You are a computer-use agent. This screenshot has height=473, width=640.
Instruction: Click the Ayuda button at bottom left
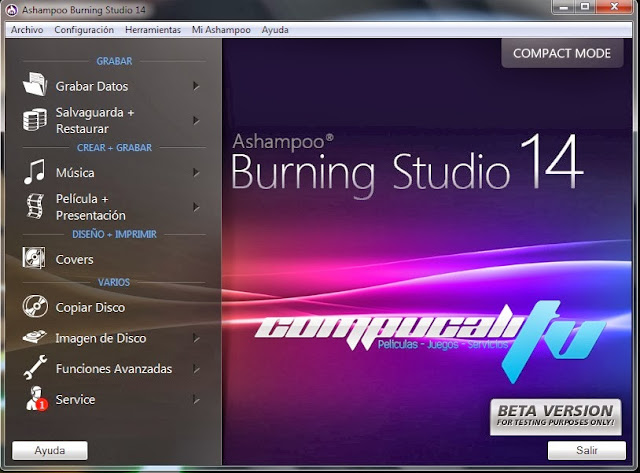click(50, 451)
